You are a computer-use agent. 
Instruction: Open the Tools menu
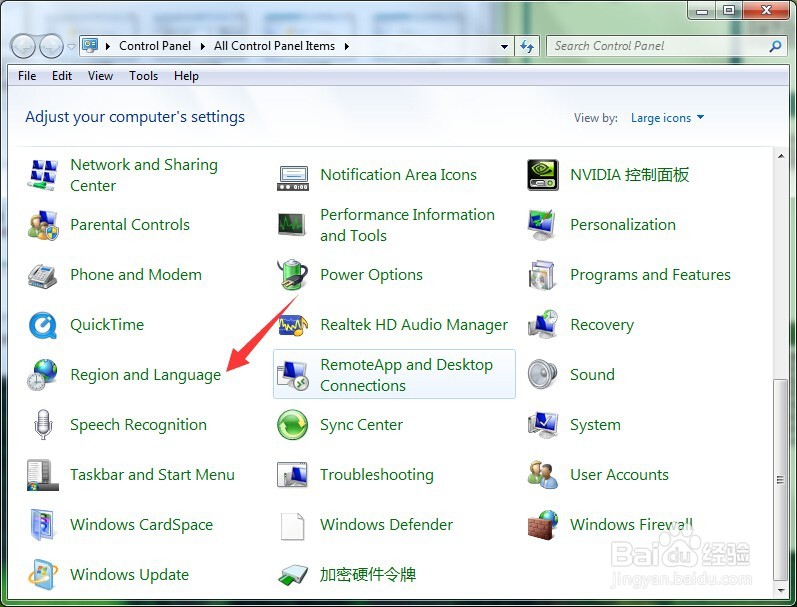(x=143, y=76)
